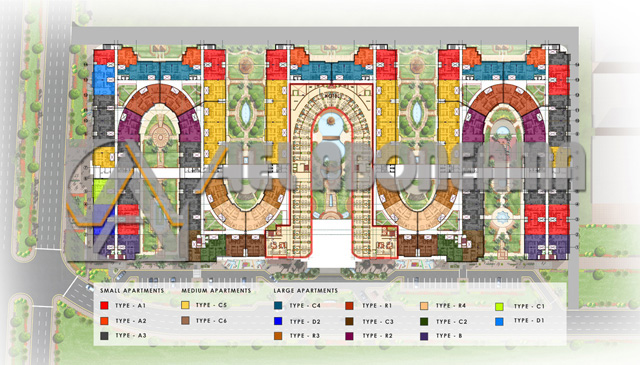The image size is (640, 365).
Task: Click the peach TYPE - R4 legend swatch
Action: [424, 306]
